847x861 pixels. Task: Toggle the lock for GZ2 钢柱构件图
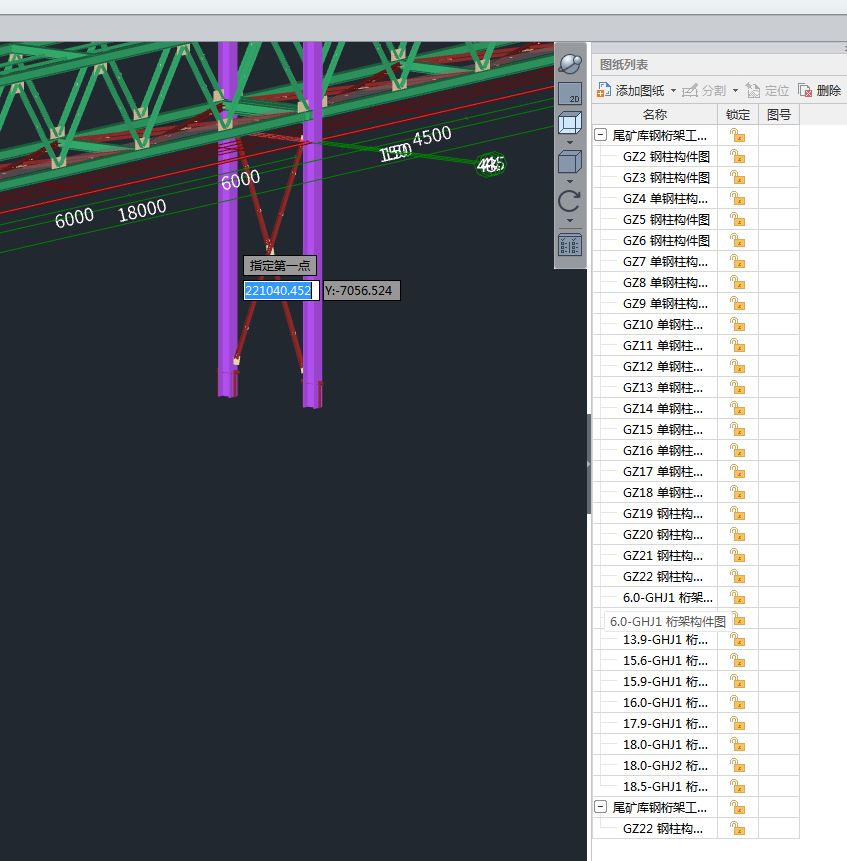pos(737,156)
